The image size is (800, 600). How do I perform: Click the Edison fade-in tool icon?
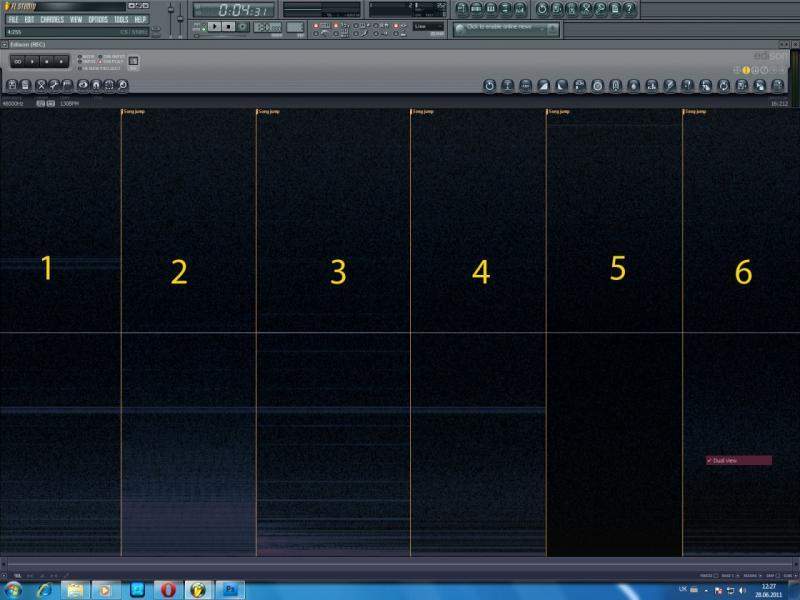click(543, 86)
